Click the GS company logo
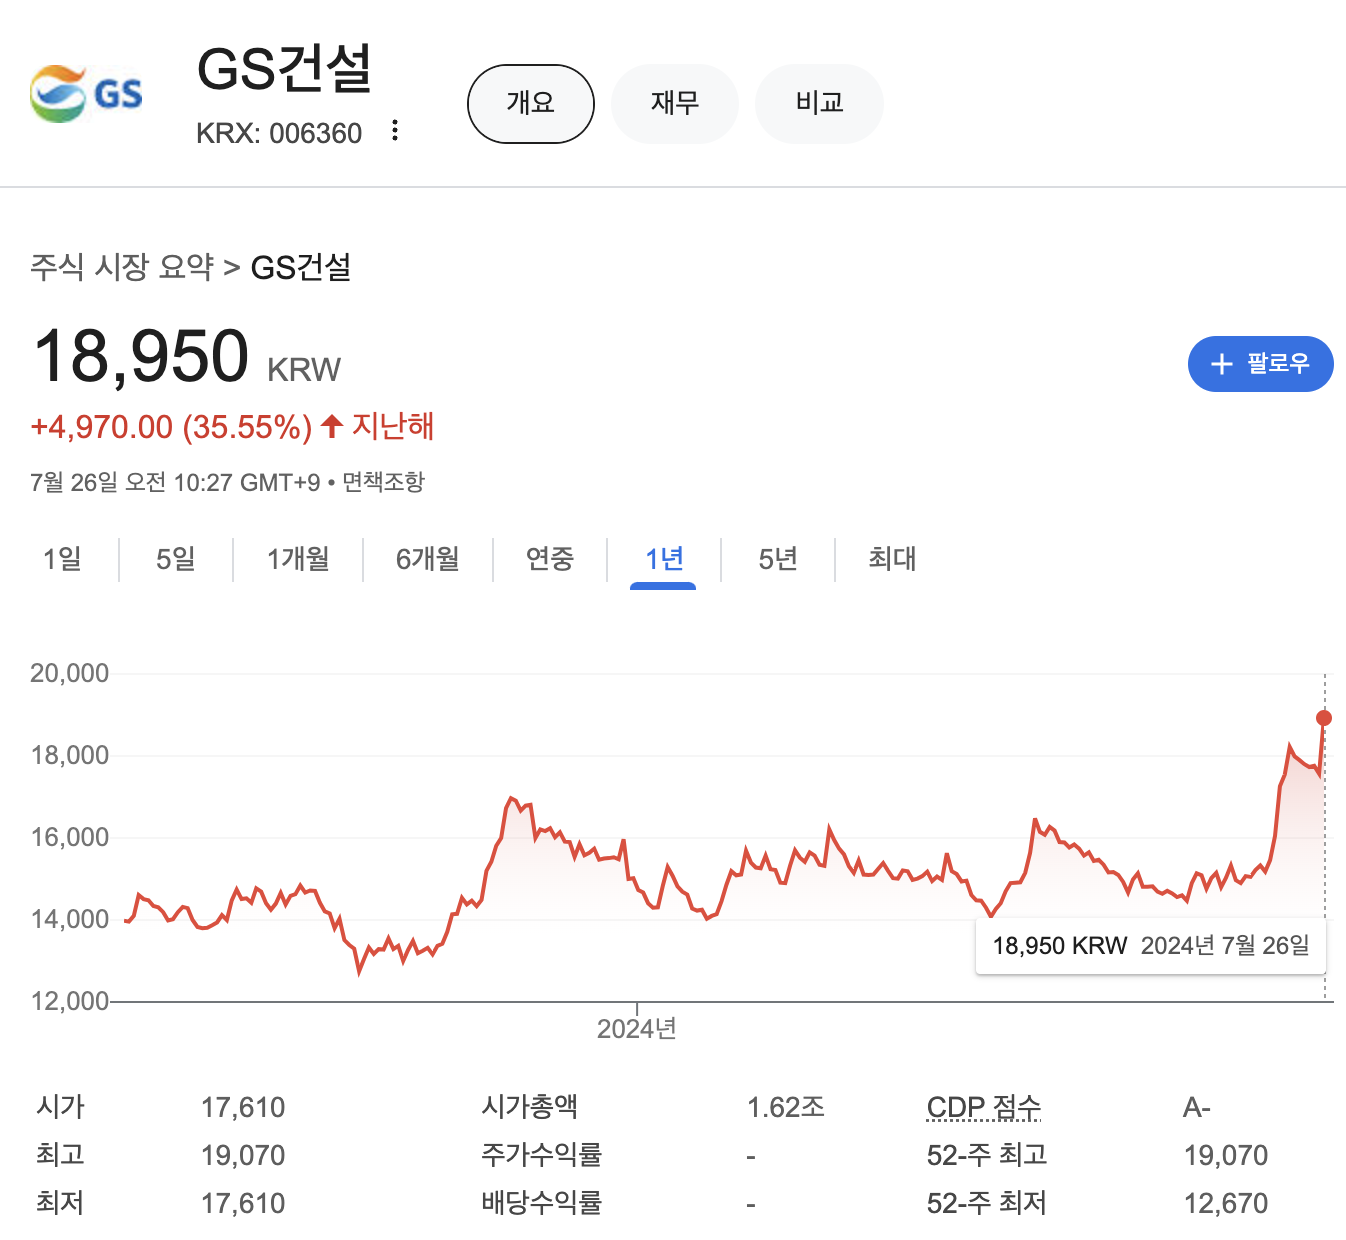Image resolution: width=1346 pixels, height=1240 pixels. [x=86, y=94]
